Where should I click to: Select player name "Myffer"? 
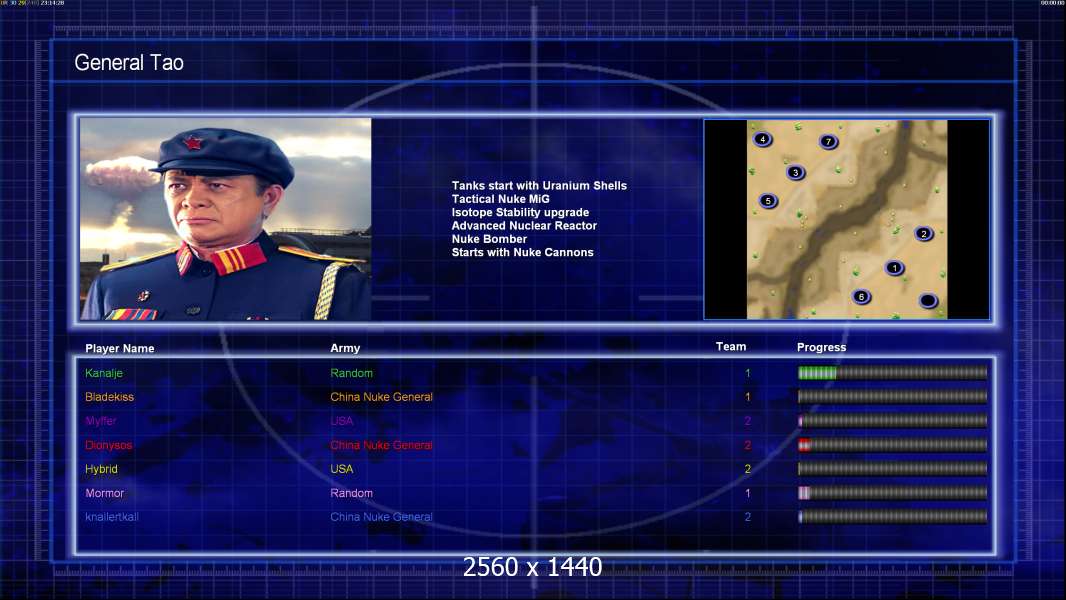pyautogui.click(x=101, y=421)
